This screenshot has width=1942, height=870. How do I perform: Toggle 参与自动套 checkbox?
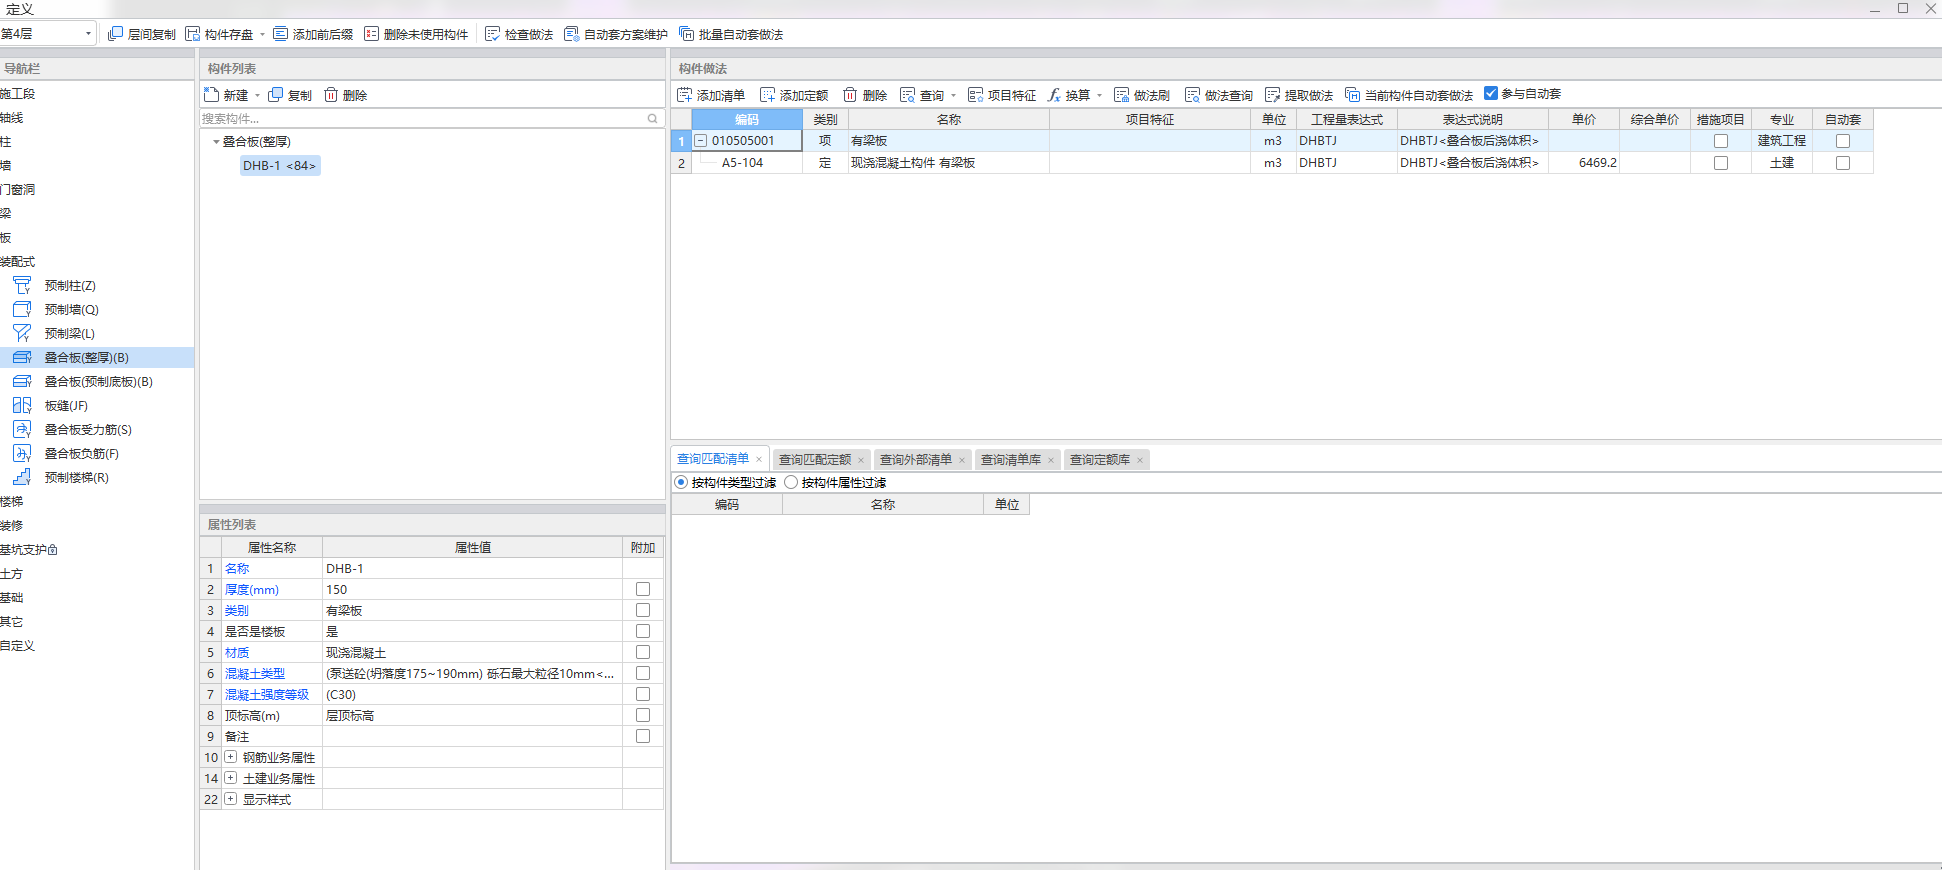point(1491,93)
